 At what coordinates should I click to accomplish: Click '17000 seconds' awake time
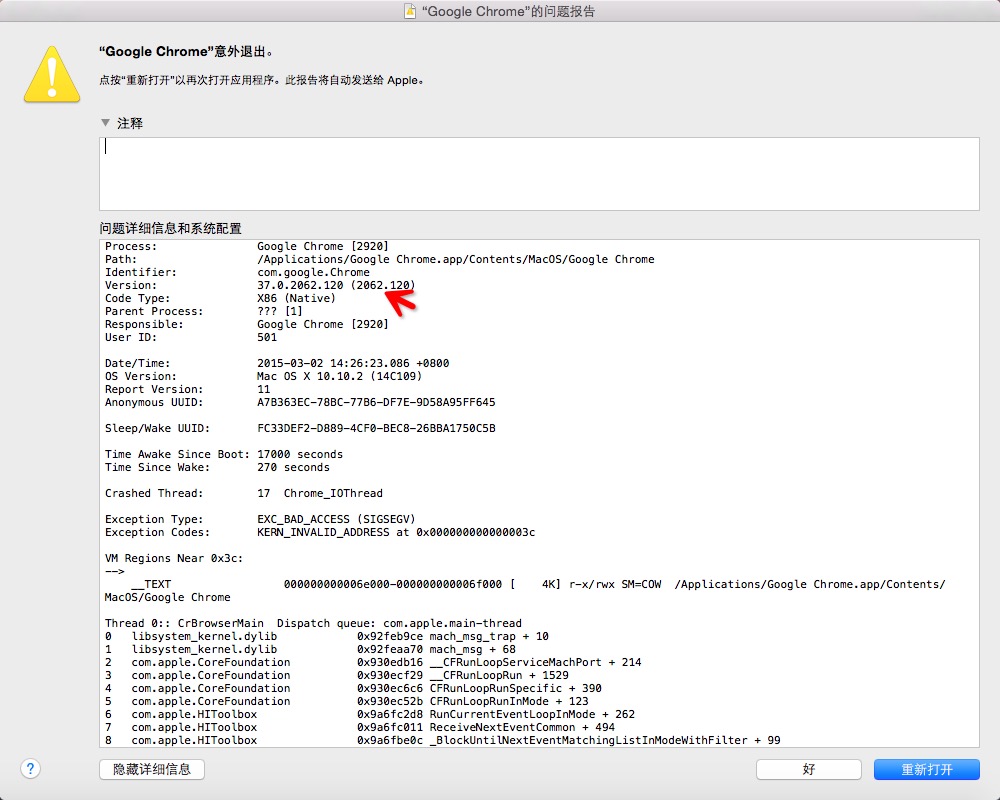tap(300, 454)
